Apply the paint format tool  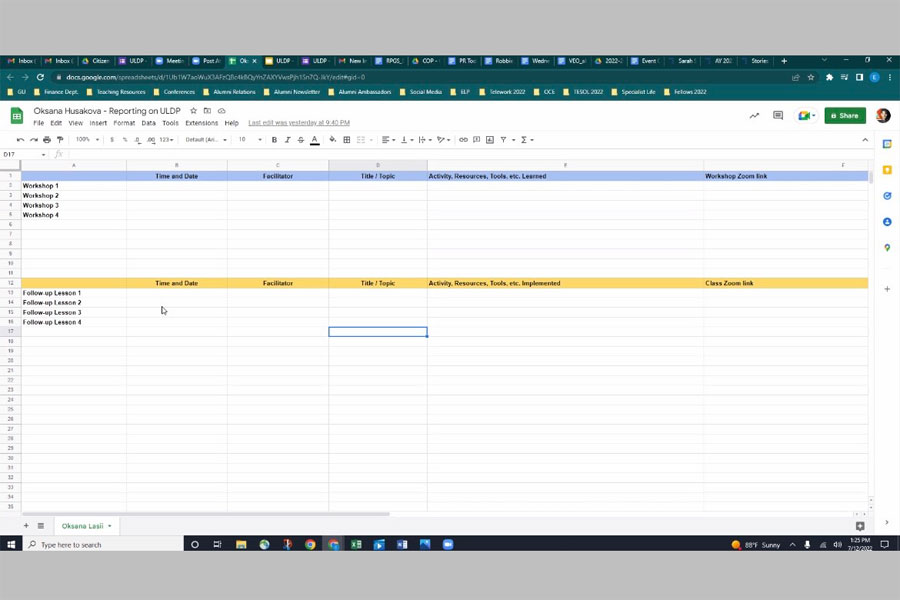(60, 140)
